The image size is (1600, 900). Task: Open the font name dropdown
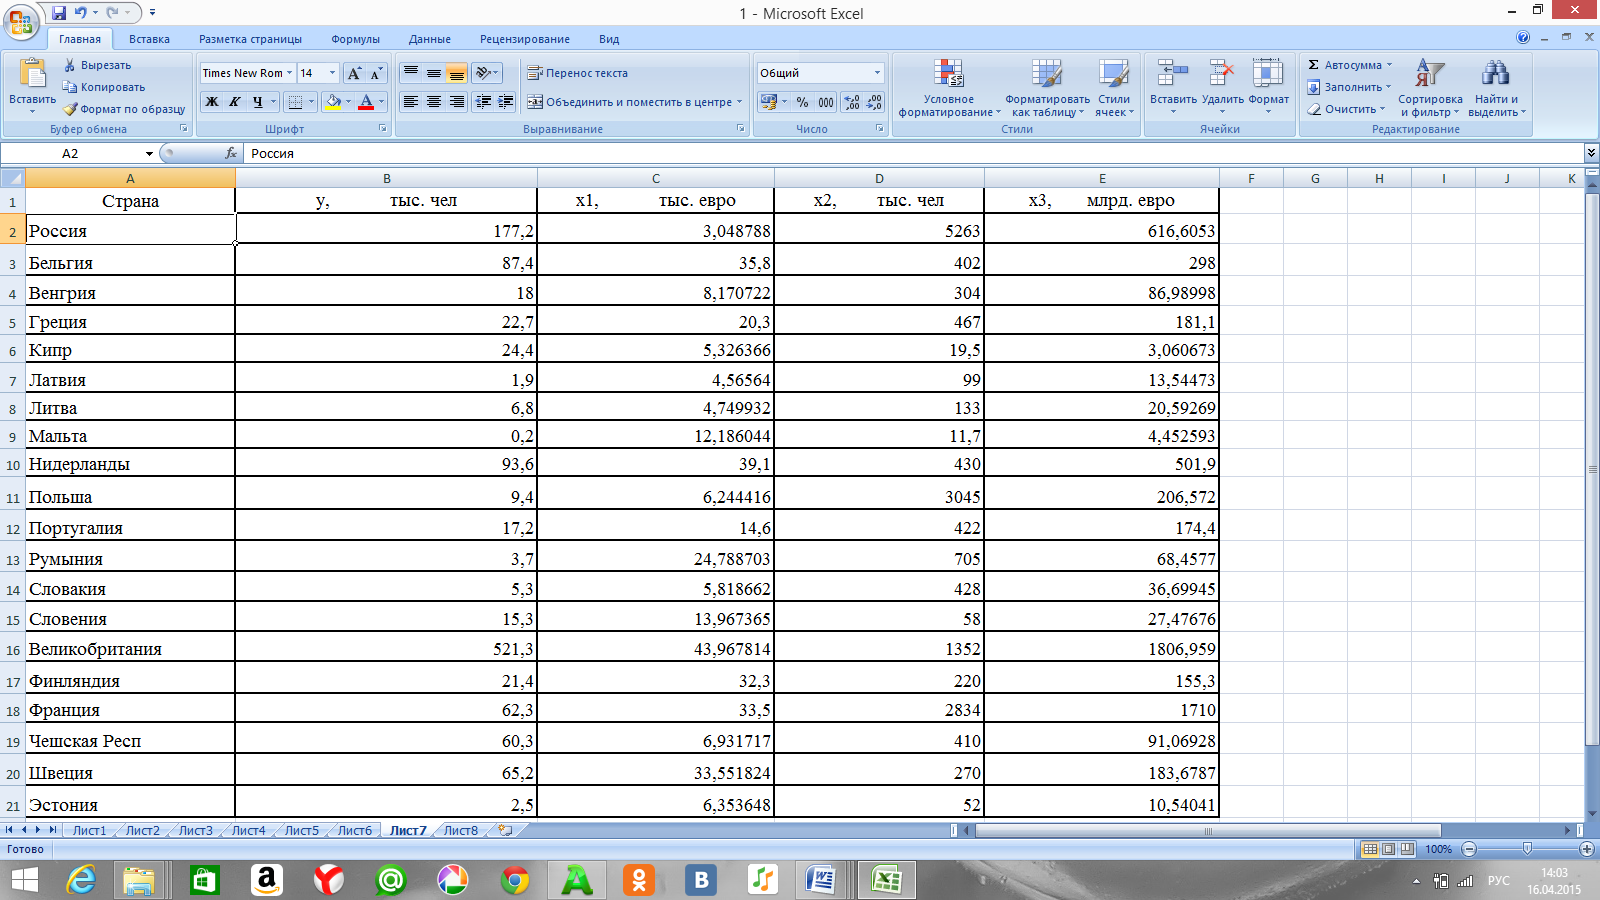(290, 73)
